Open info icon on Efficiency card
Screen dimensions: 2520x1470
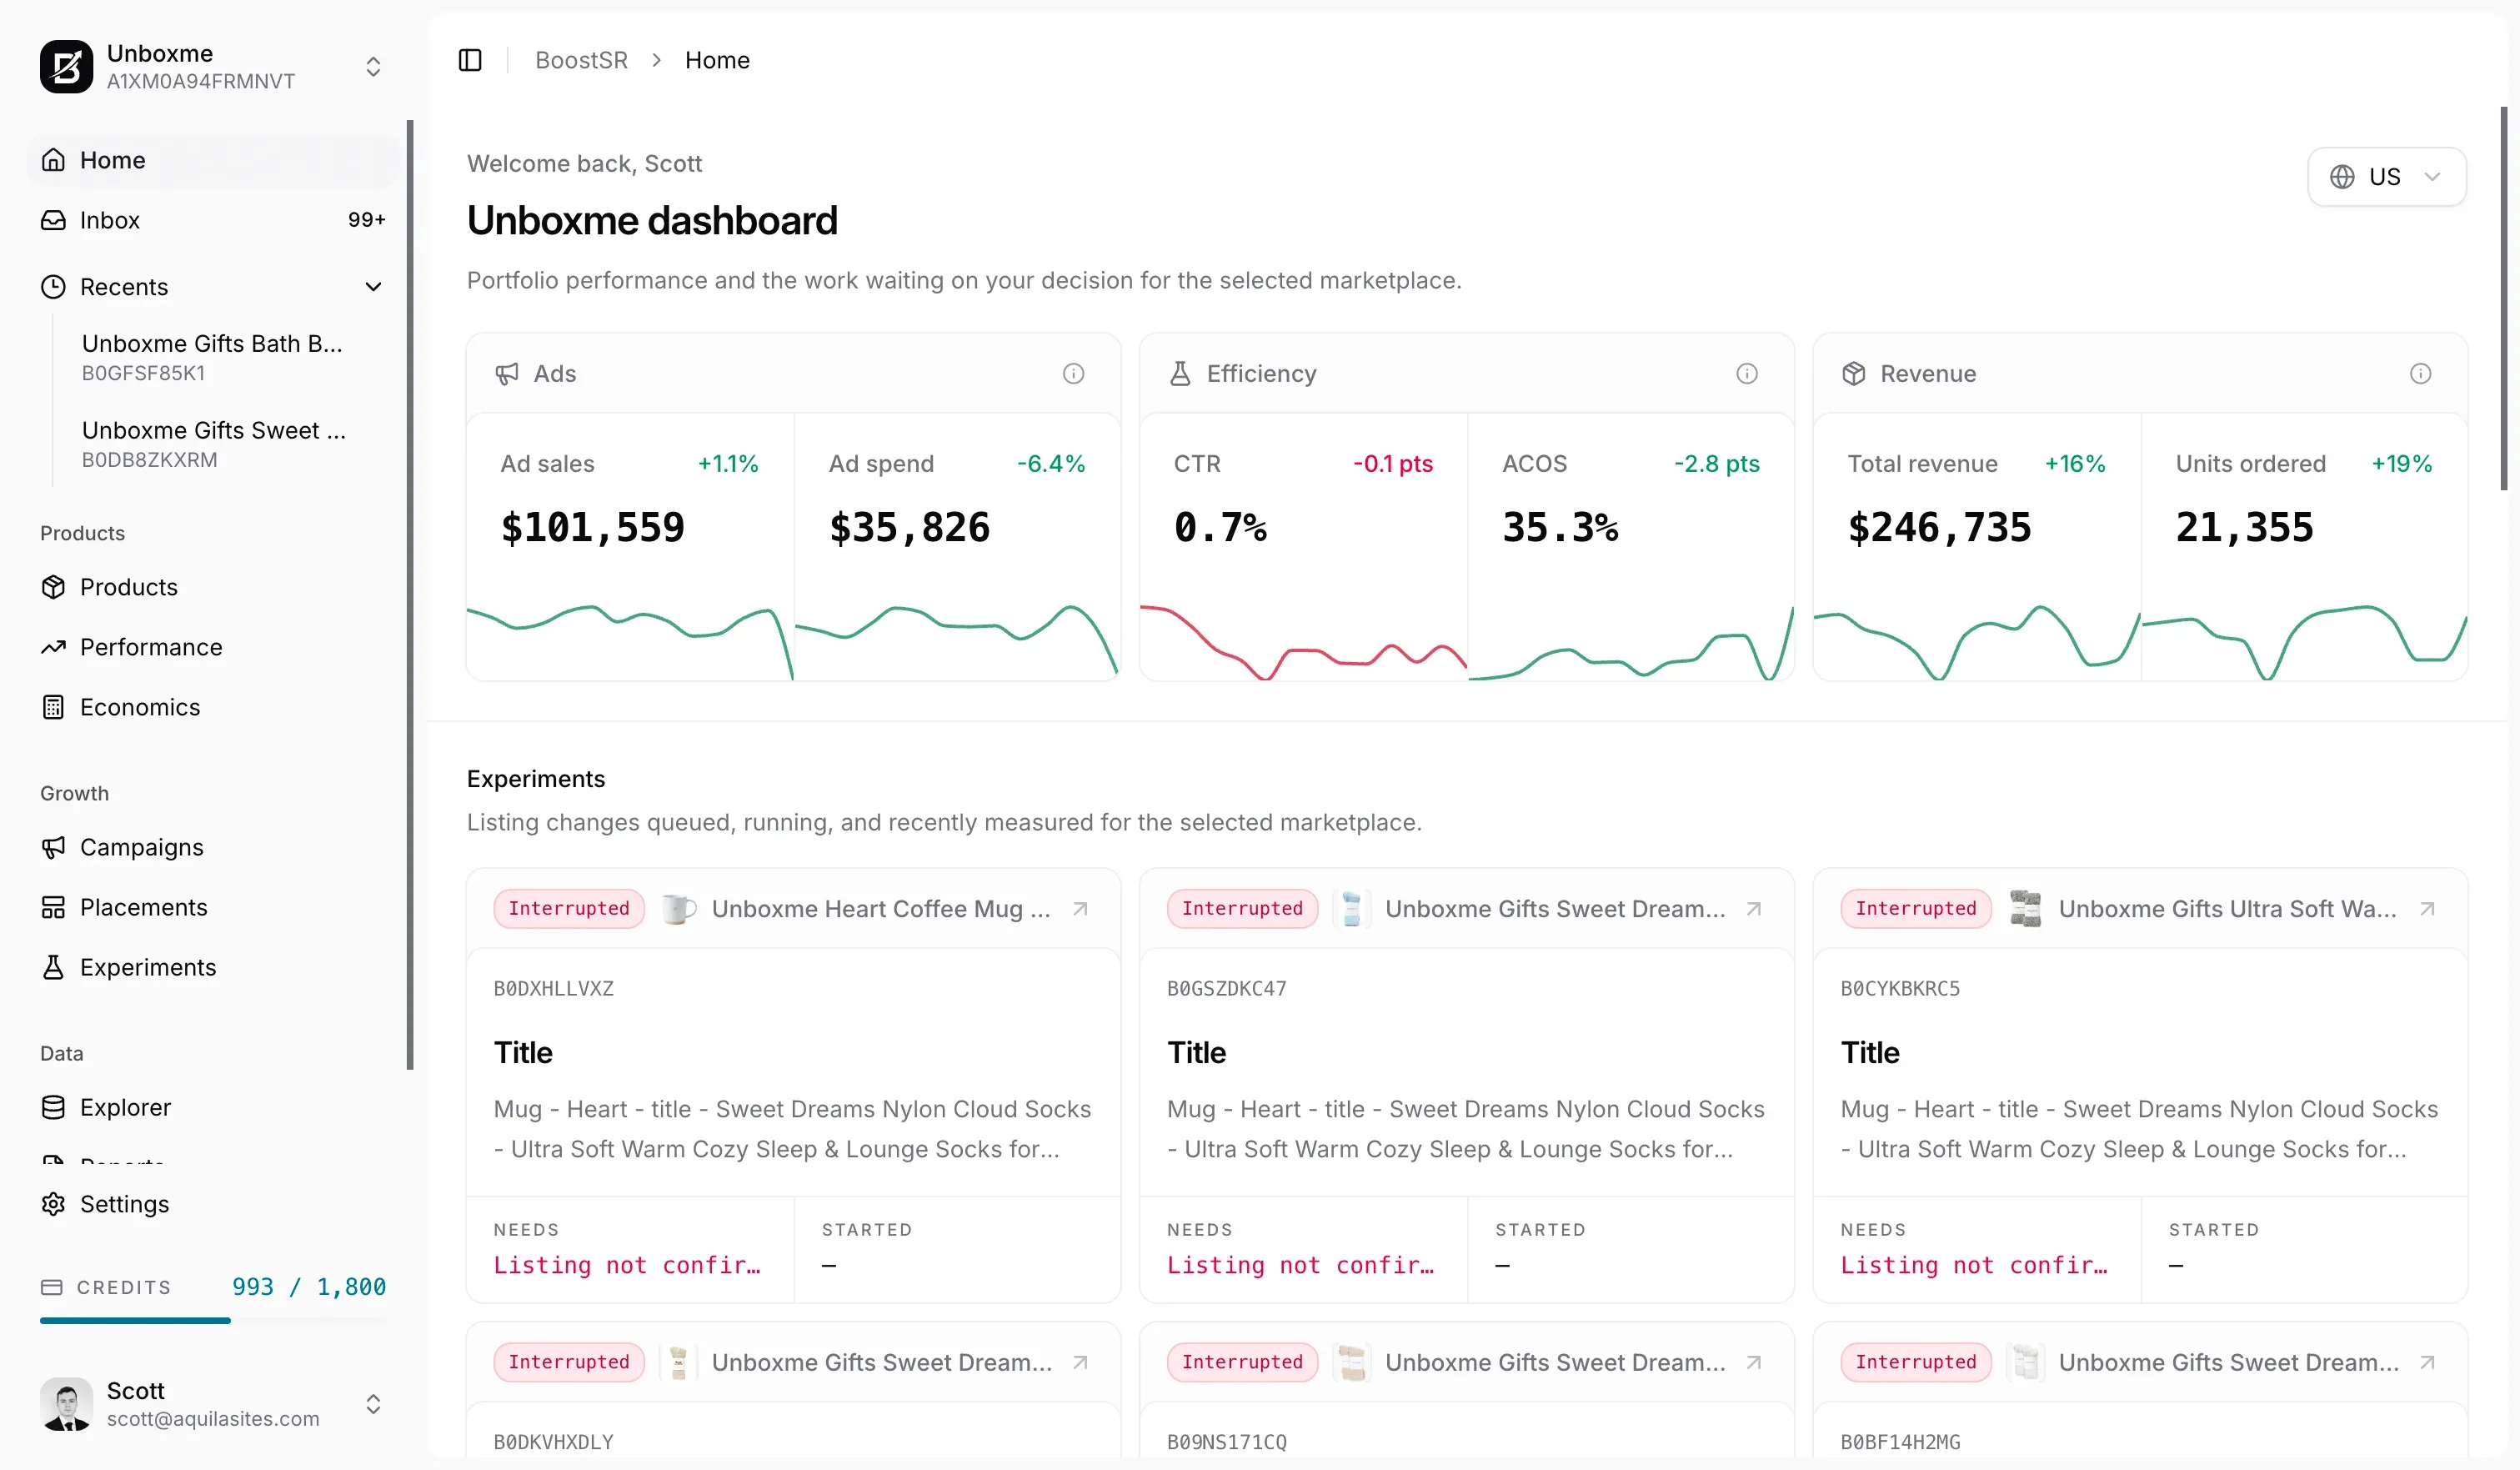[1746, 374]
